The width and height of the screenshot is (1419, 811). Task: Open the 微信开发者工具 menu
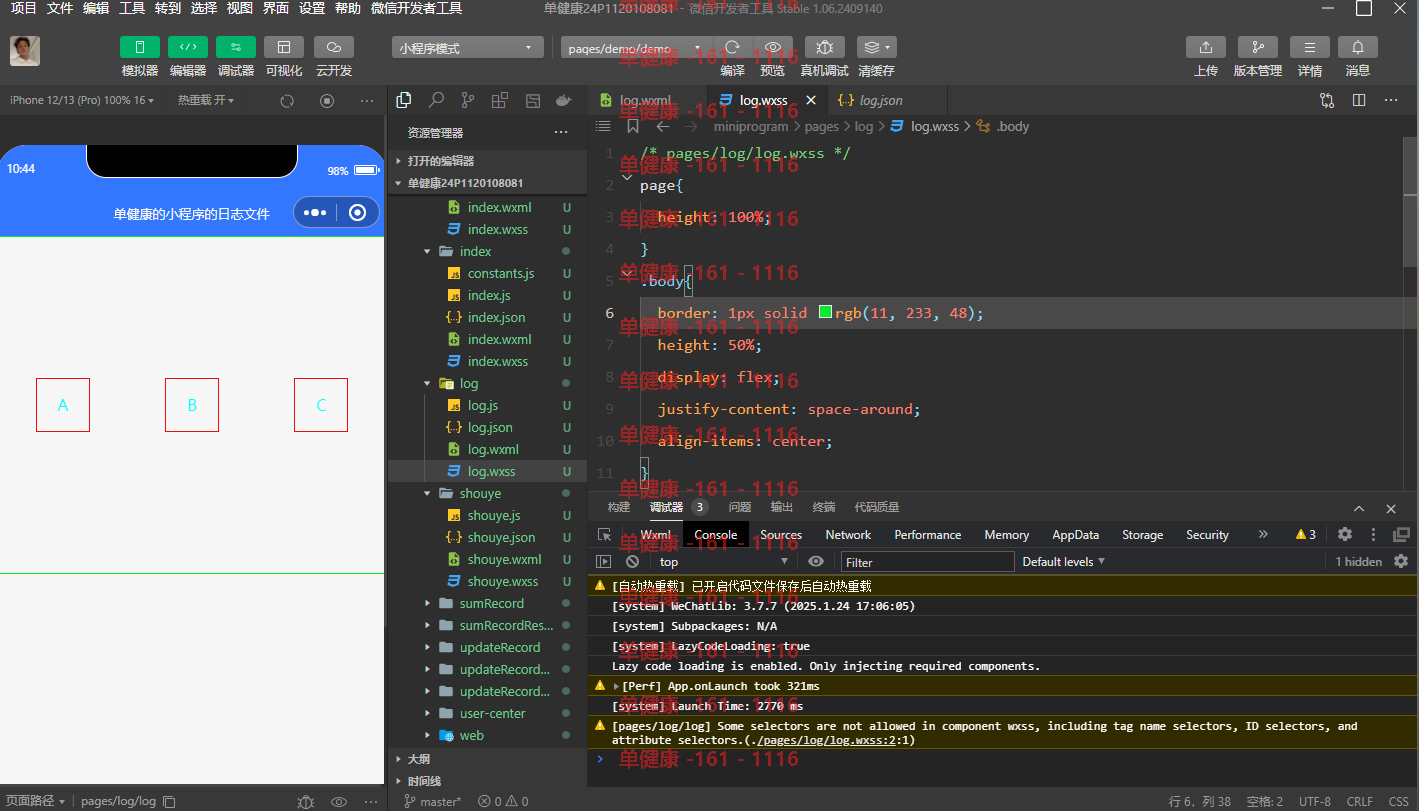point(416,8)
